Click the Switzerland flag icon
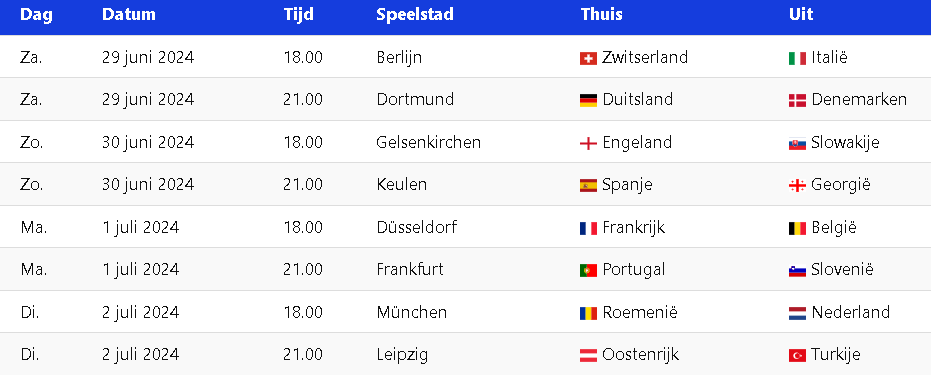931x381 pixels. point(588,58)
